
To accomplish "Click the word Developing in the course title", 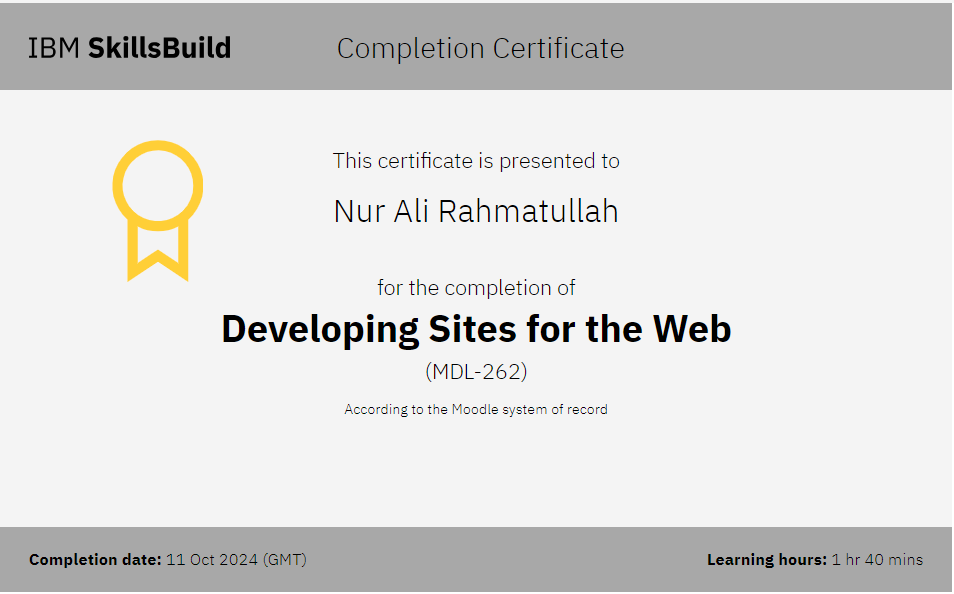I will [x=320, y=329].
